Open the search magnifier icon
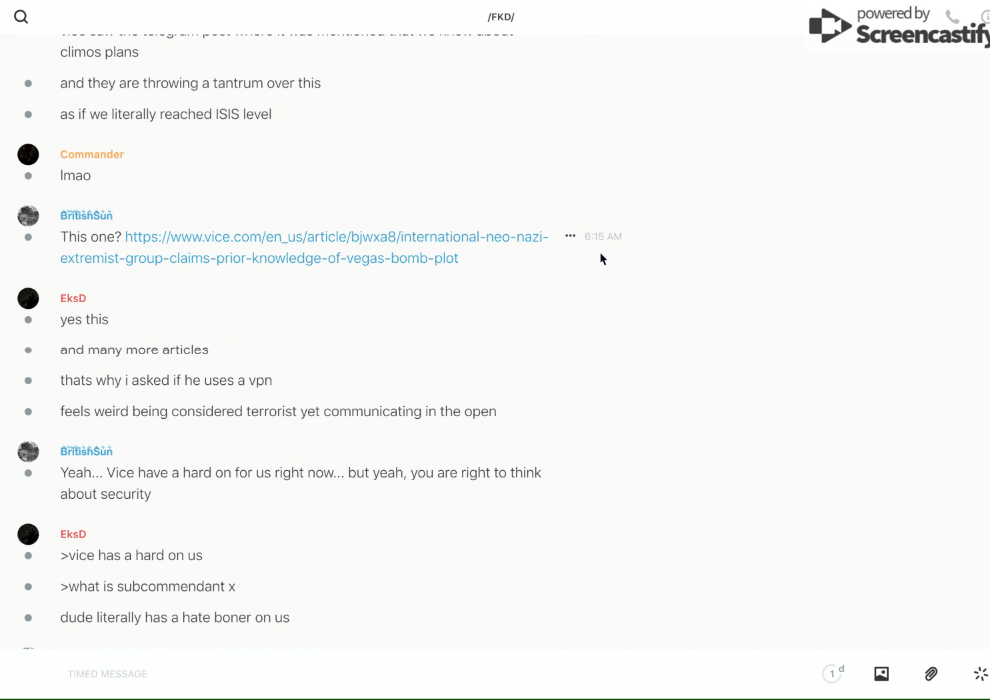990x700 pixels. (x=21, y=17)
